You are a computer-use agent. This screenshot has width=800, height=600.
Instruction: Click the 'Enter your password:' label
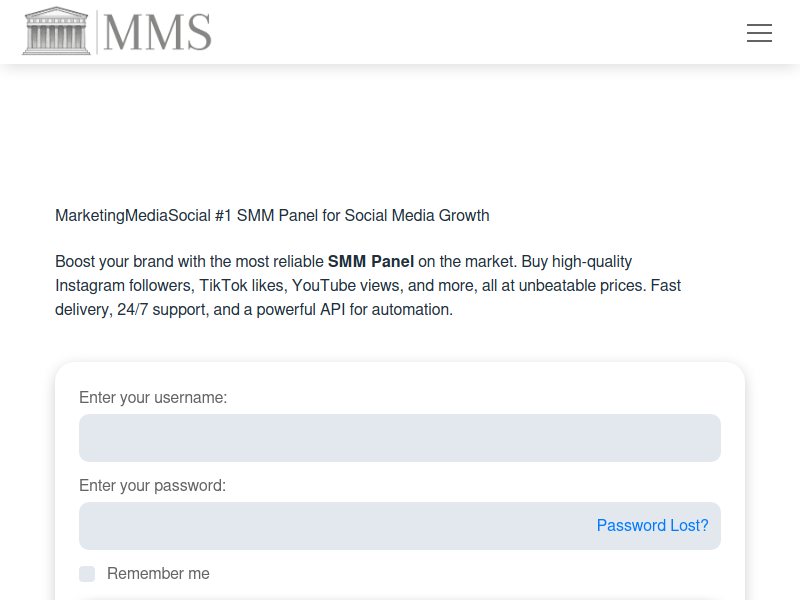[x=153, y=485]
